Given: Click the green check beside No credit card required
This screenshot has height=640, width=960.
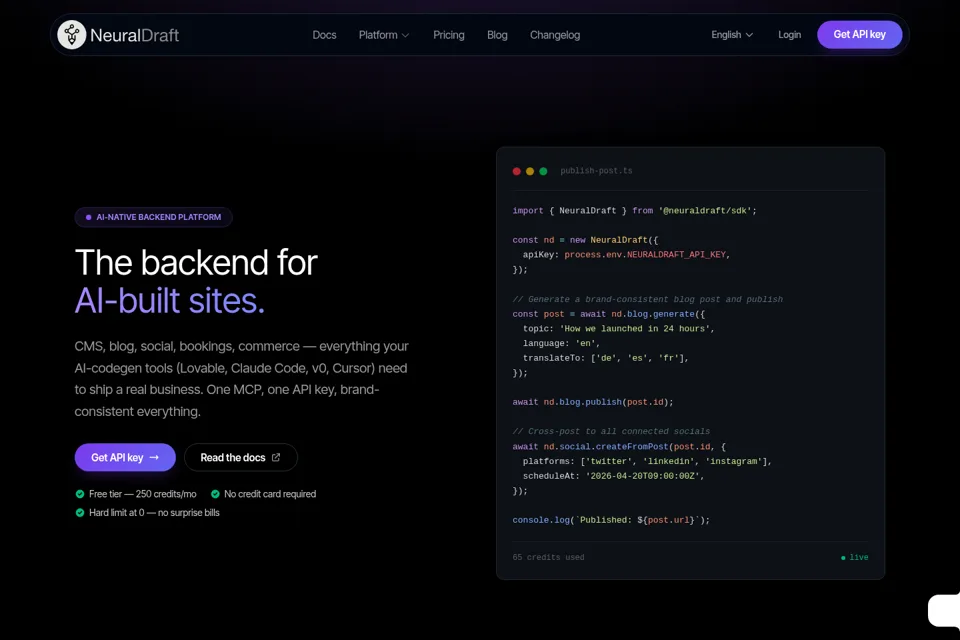Looking at the screenshot, I should 215,494.
